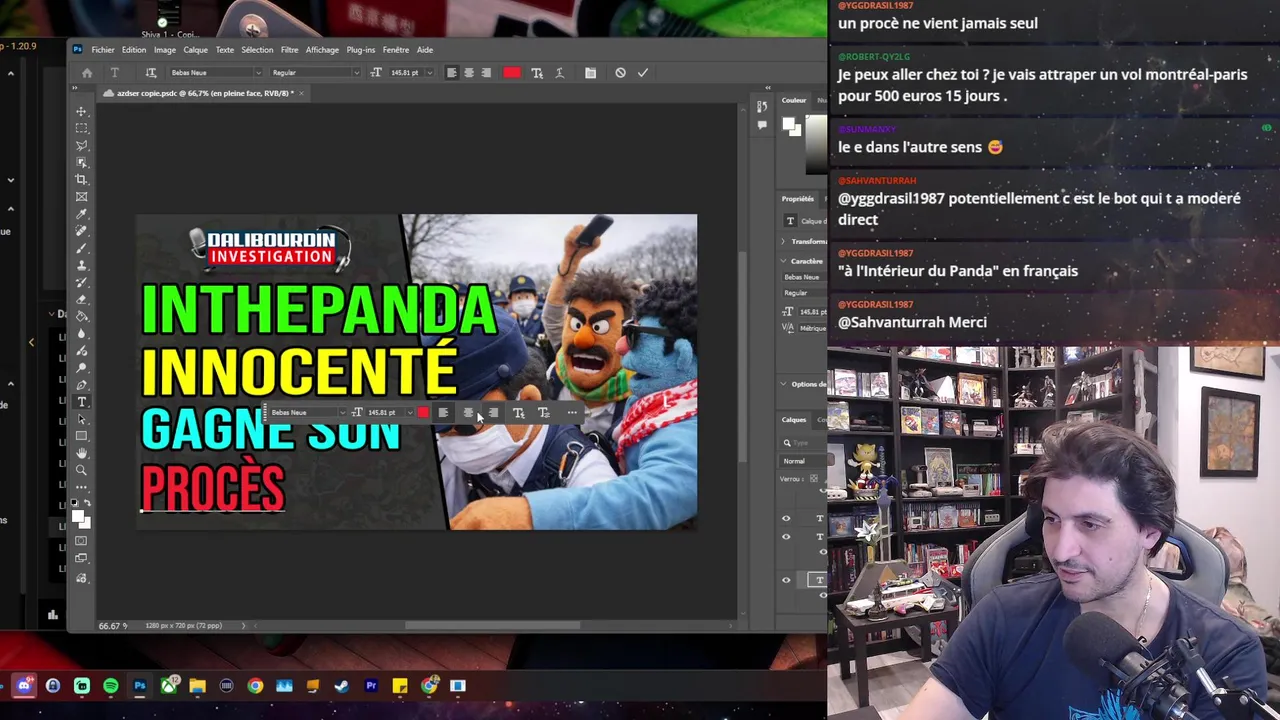Select the Crop tool
The height and width of the screenshot is (720, 1280).
(82, 179)
